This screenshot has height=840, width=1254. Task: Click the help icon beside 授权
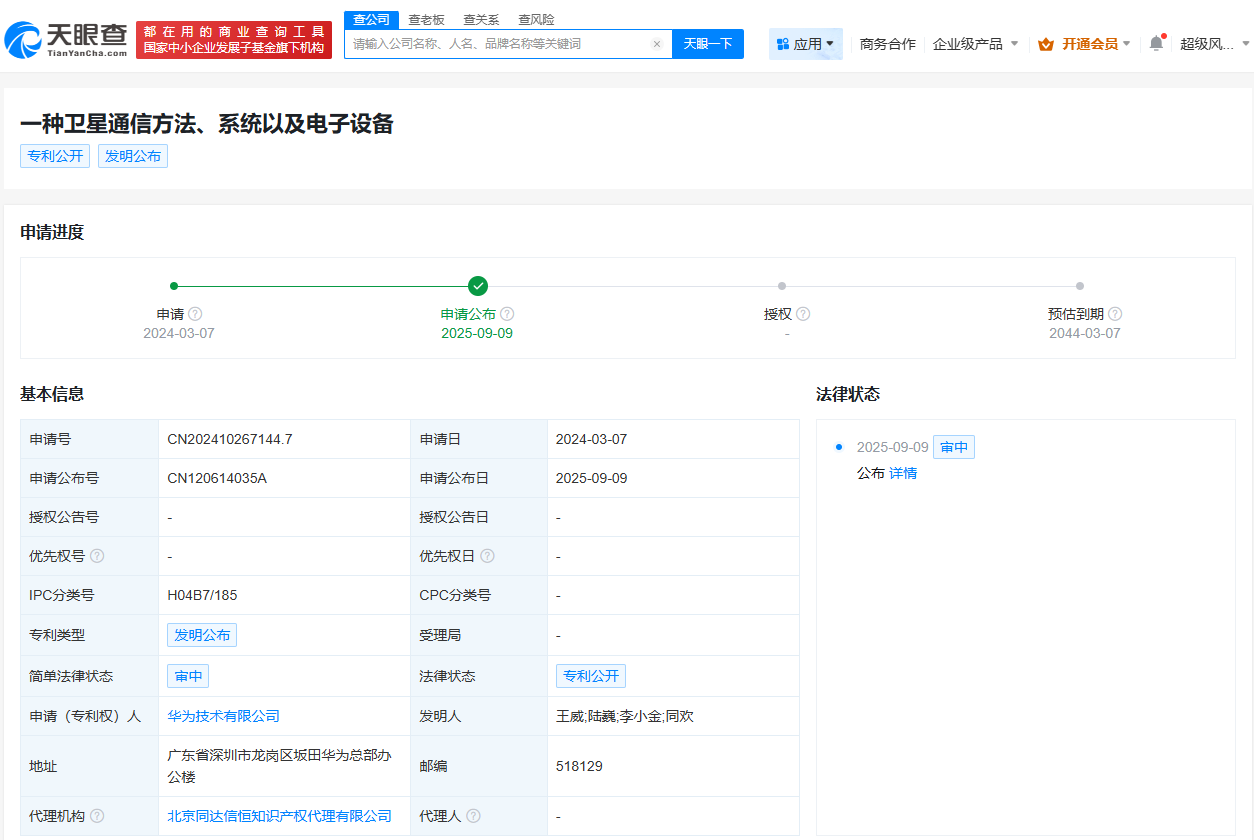803,313
